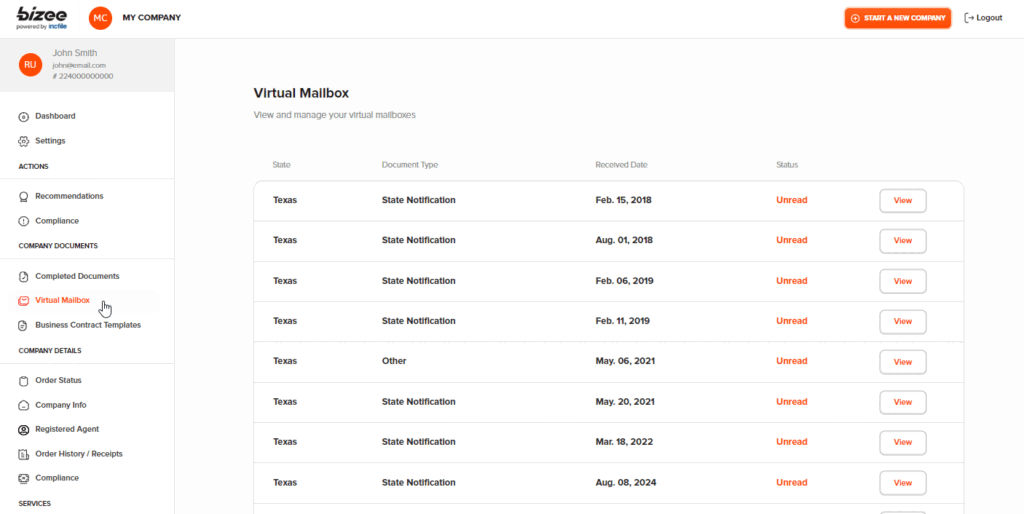Click the Order History receipts icon

pyautogui.click(x=24, y=454)
